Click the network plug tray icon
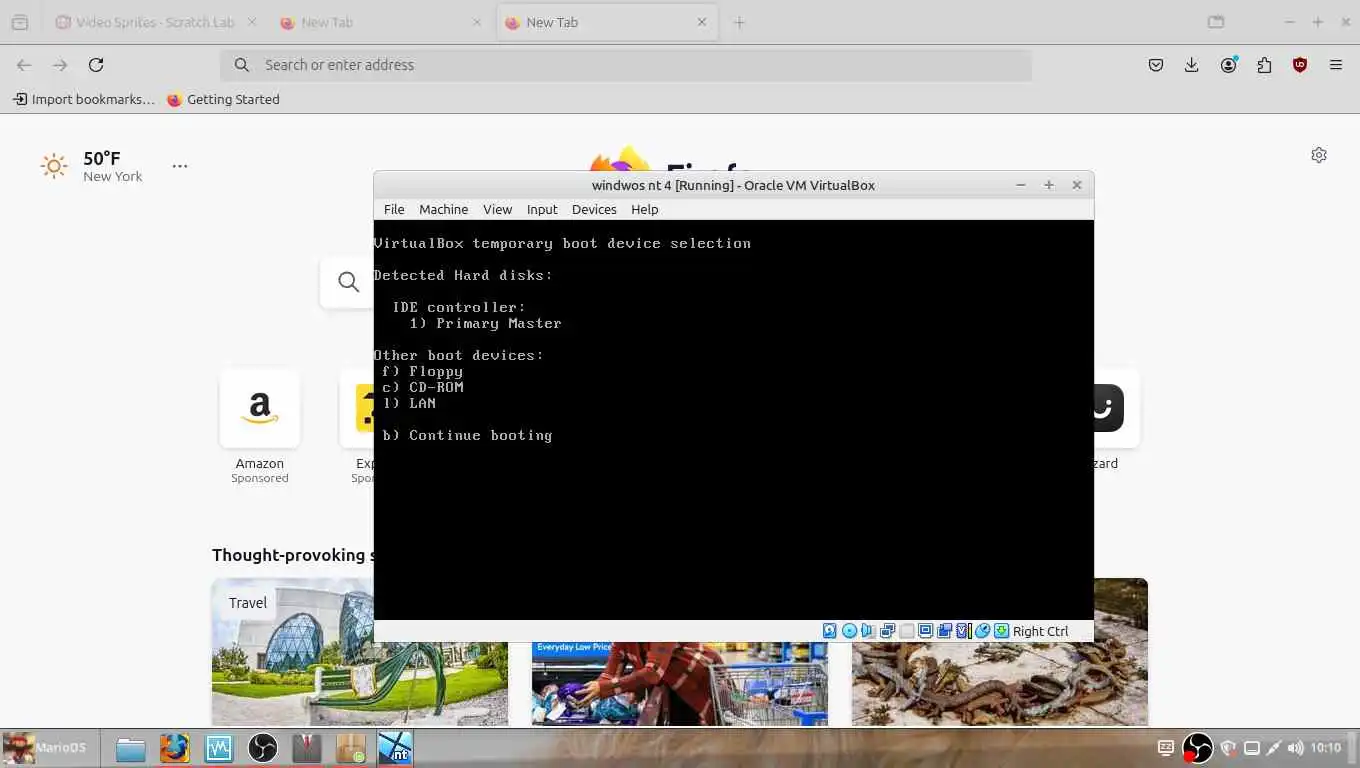This screenshot has width=1360, height=768. pos(1273,748)
